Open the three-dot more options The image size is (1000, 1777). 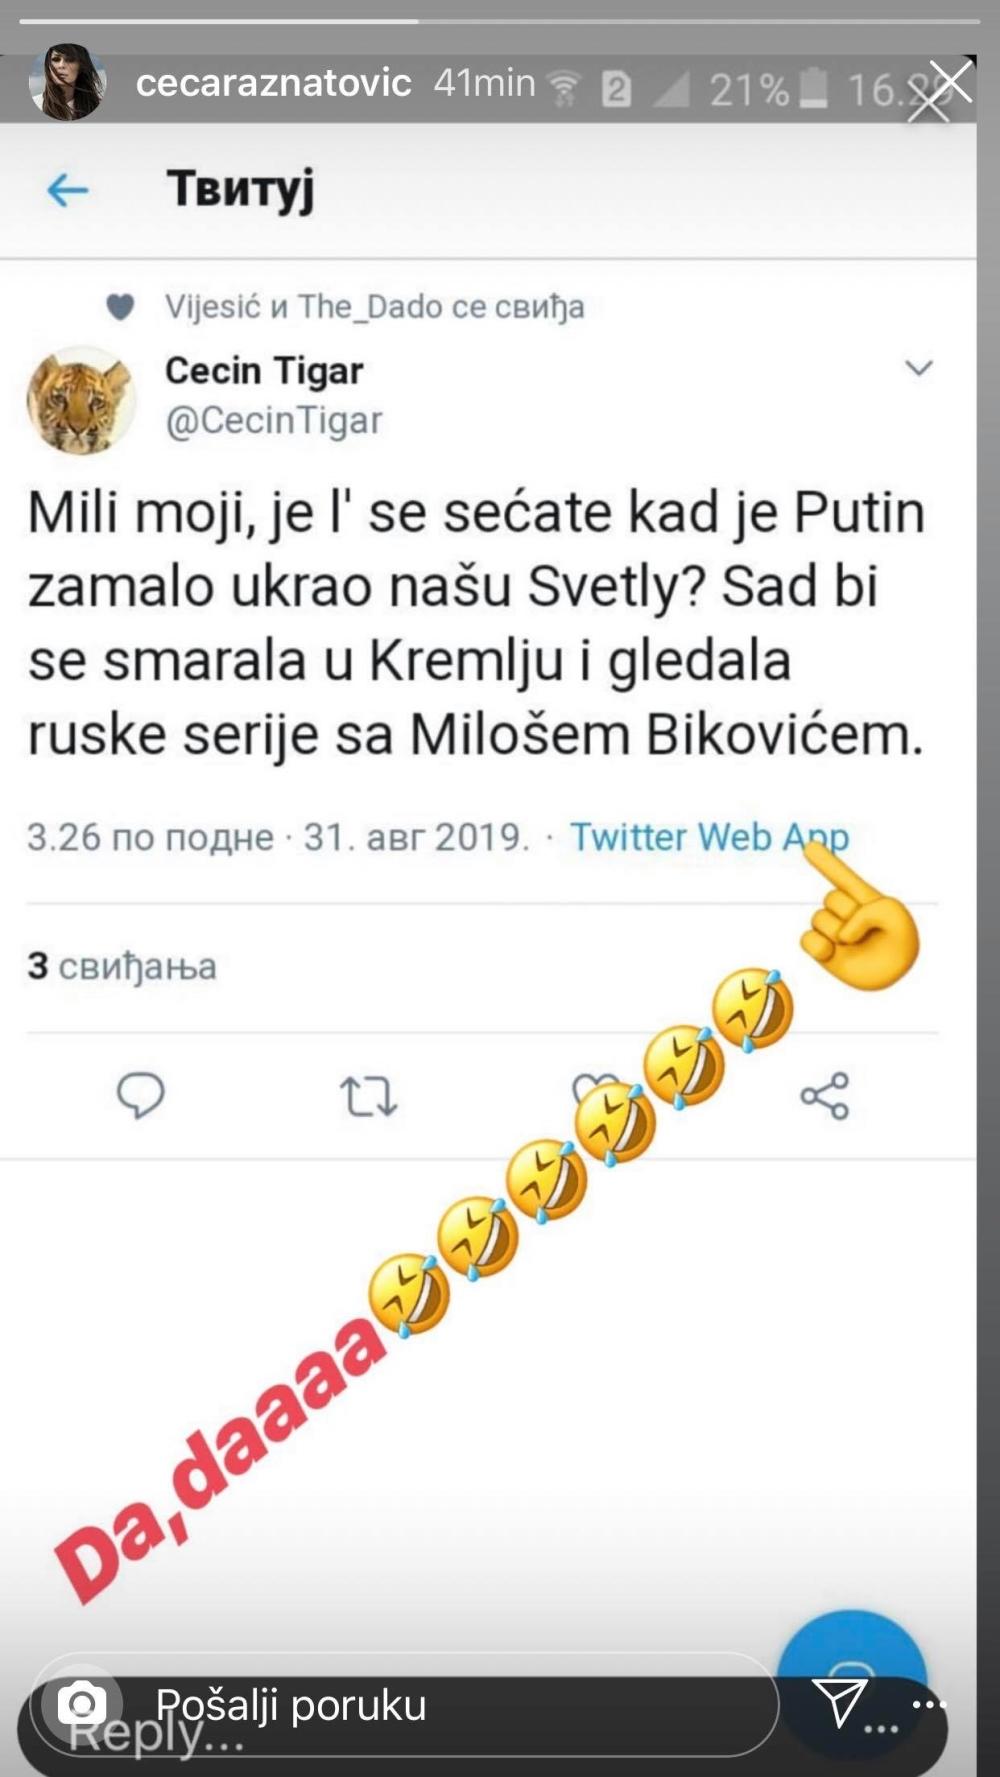[929, 1704]
